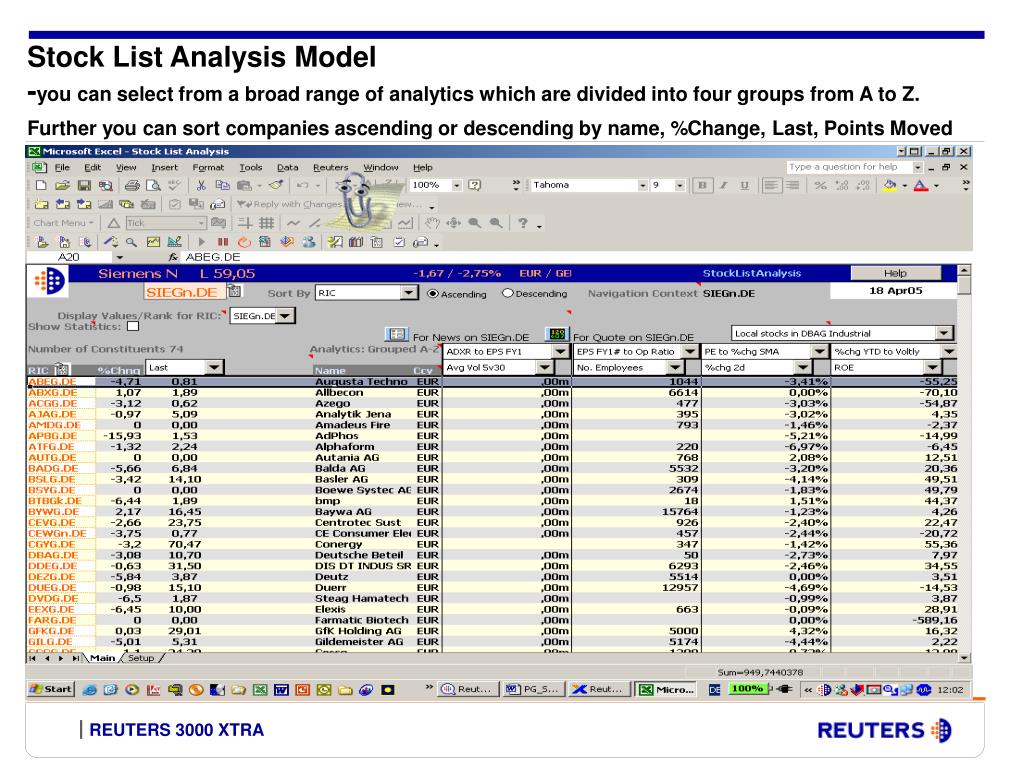Screen dimensions: 1024x768
Task: Click the vertical scrollbar down arrow
Action: pyautogui.click(x=965, y=658)
